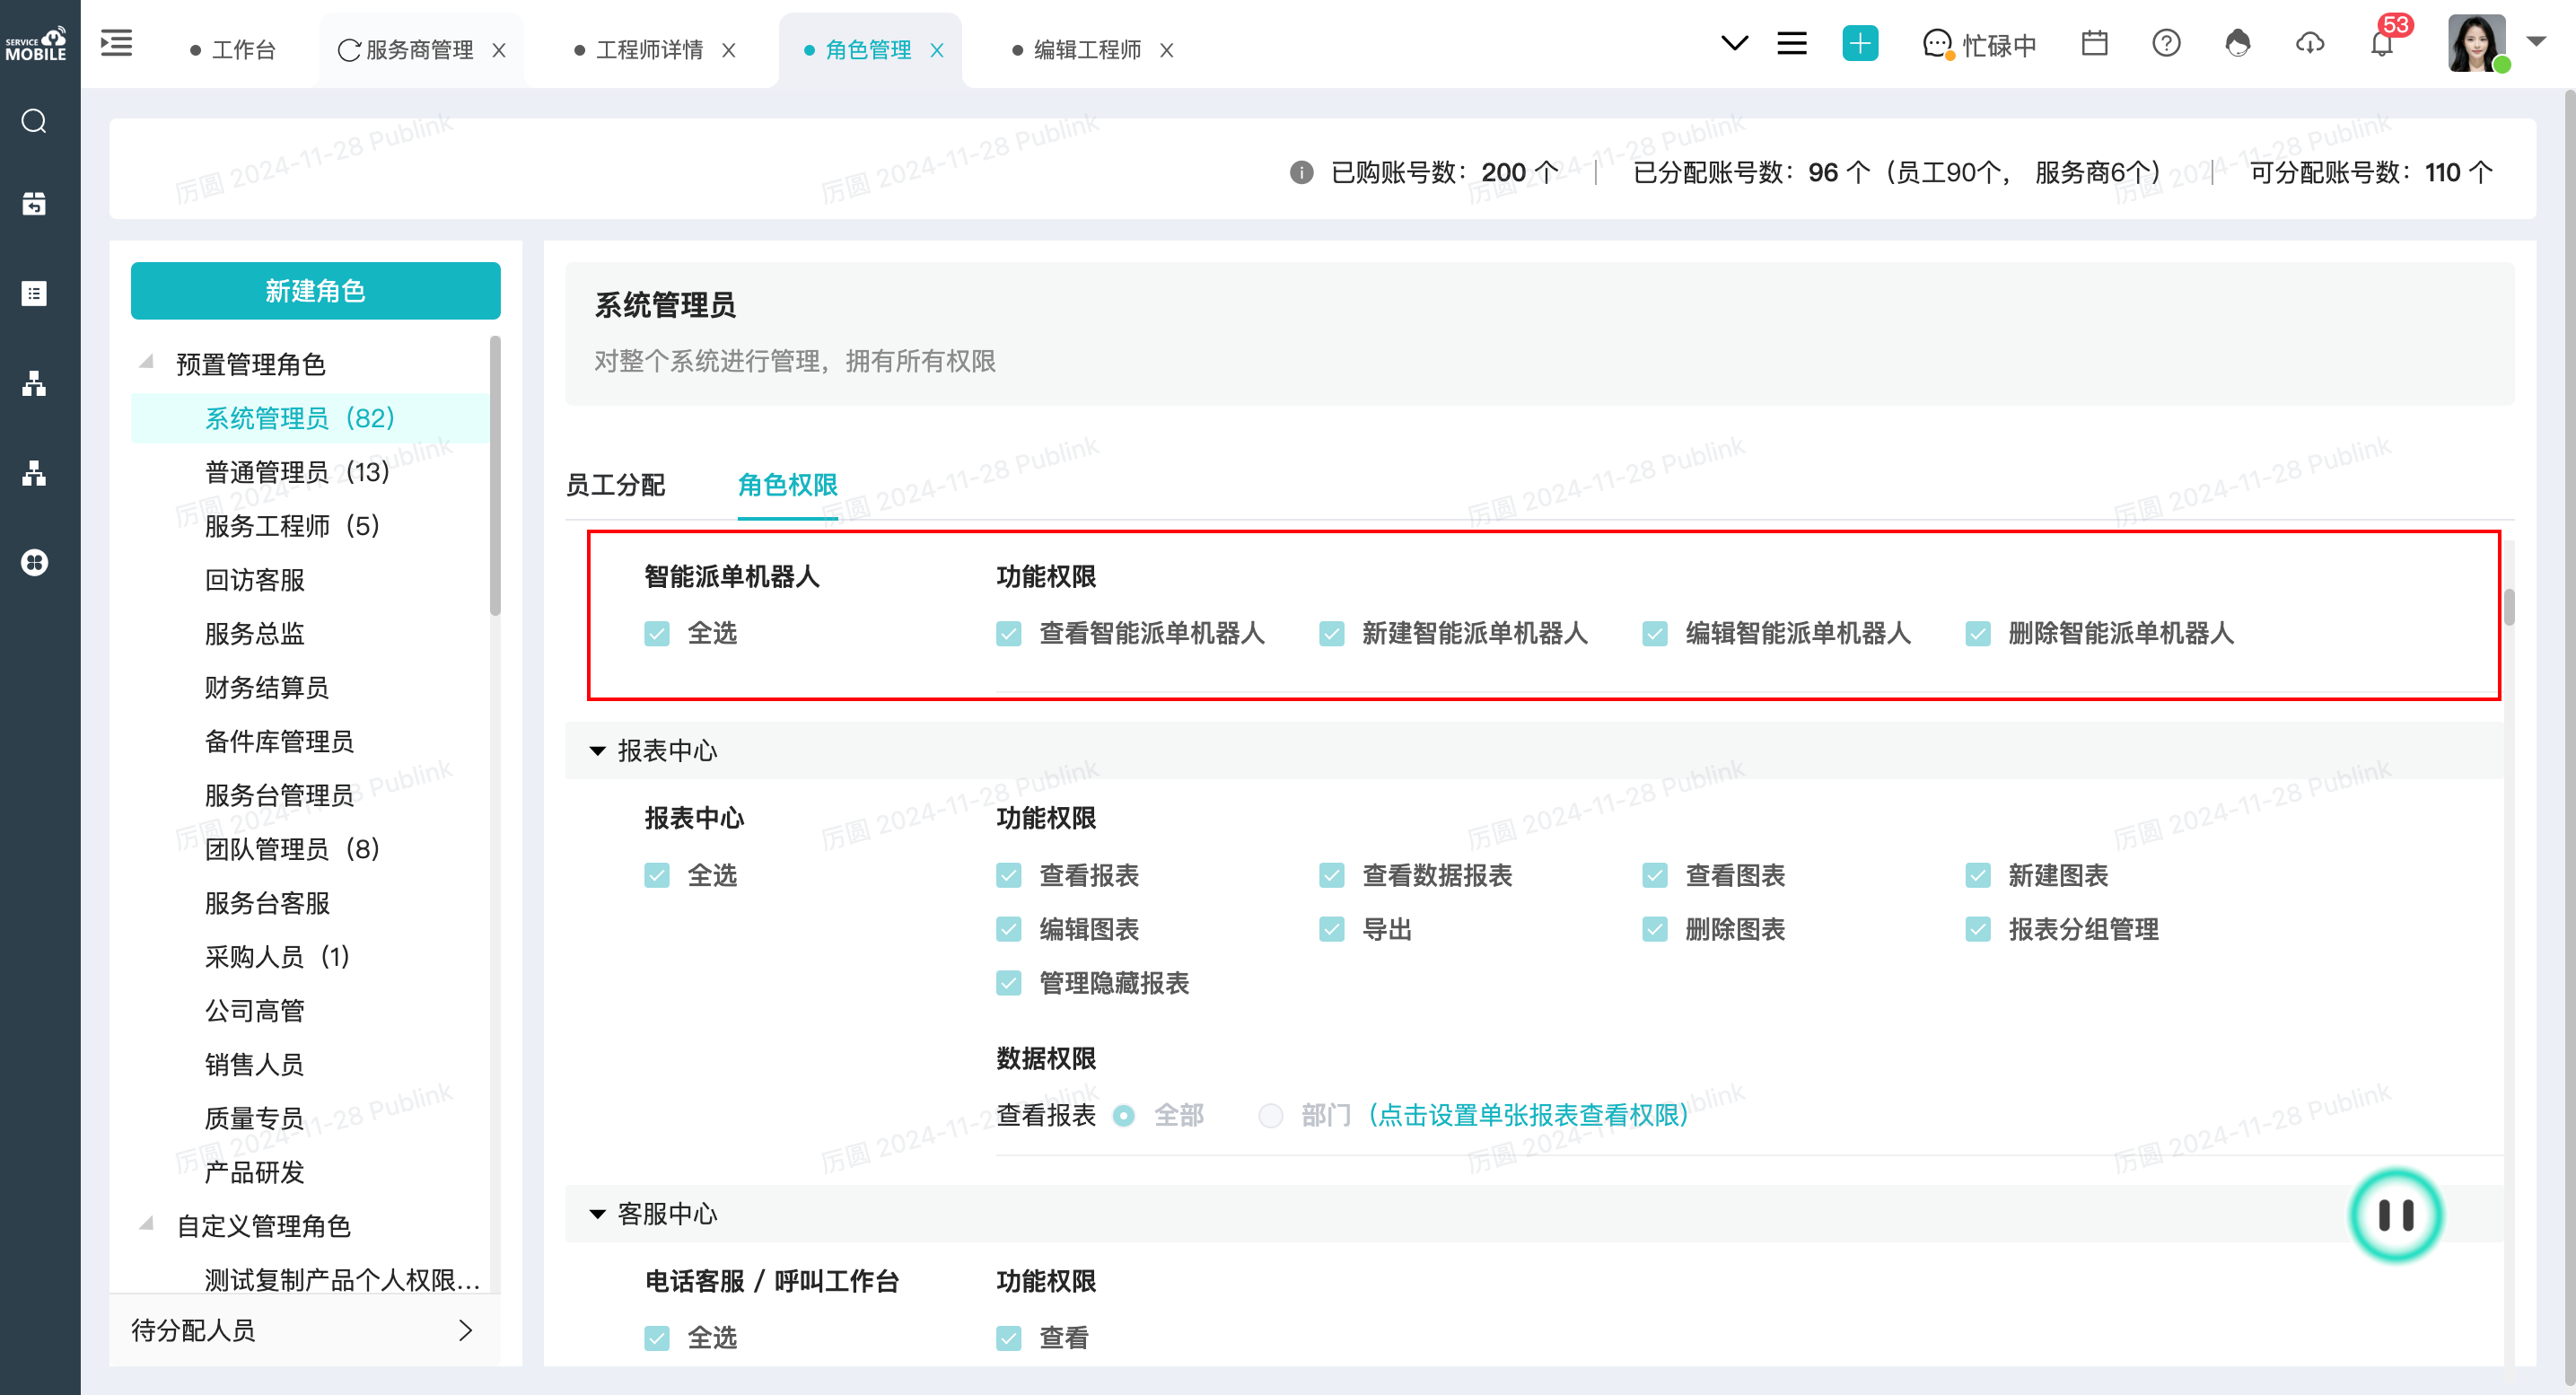This screenshot has width=2576, height=1395.
Task: Toggle 全选 for 报表中心
Action: 657,876
